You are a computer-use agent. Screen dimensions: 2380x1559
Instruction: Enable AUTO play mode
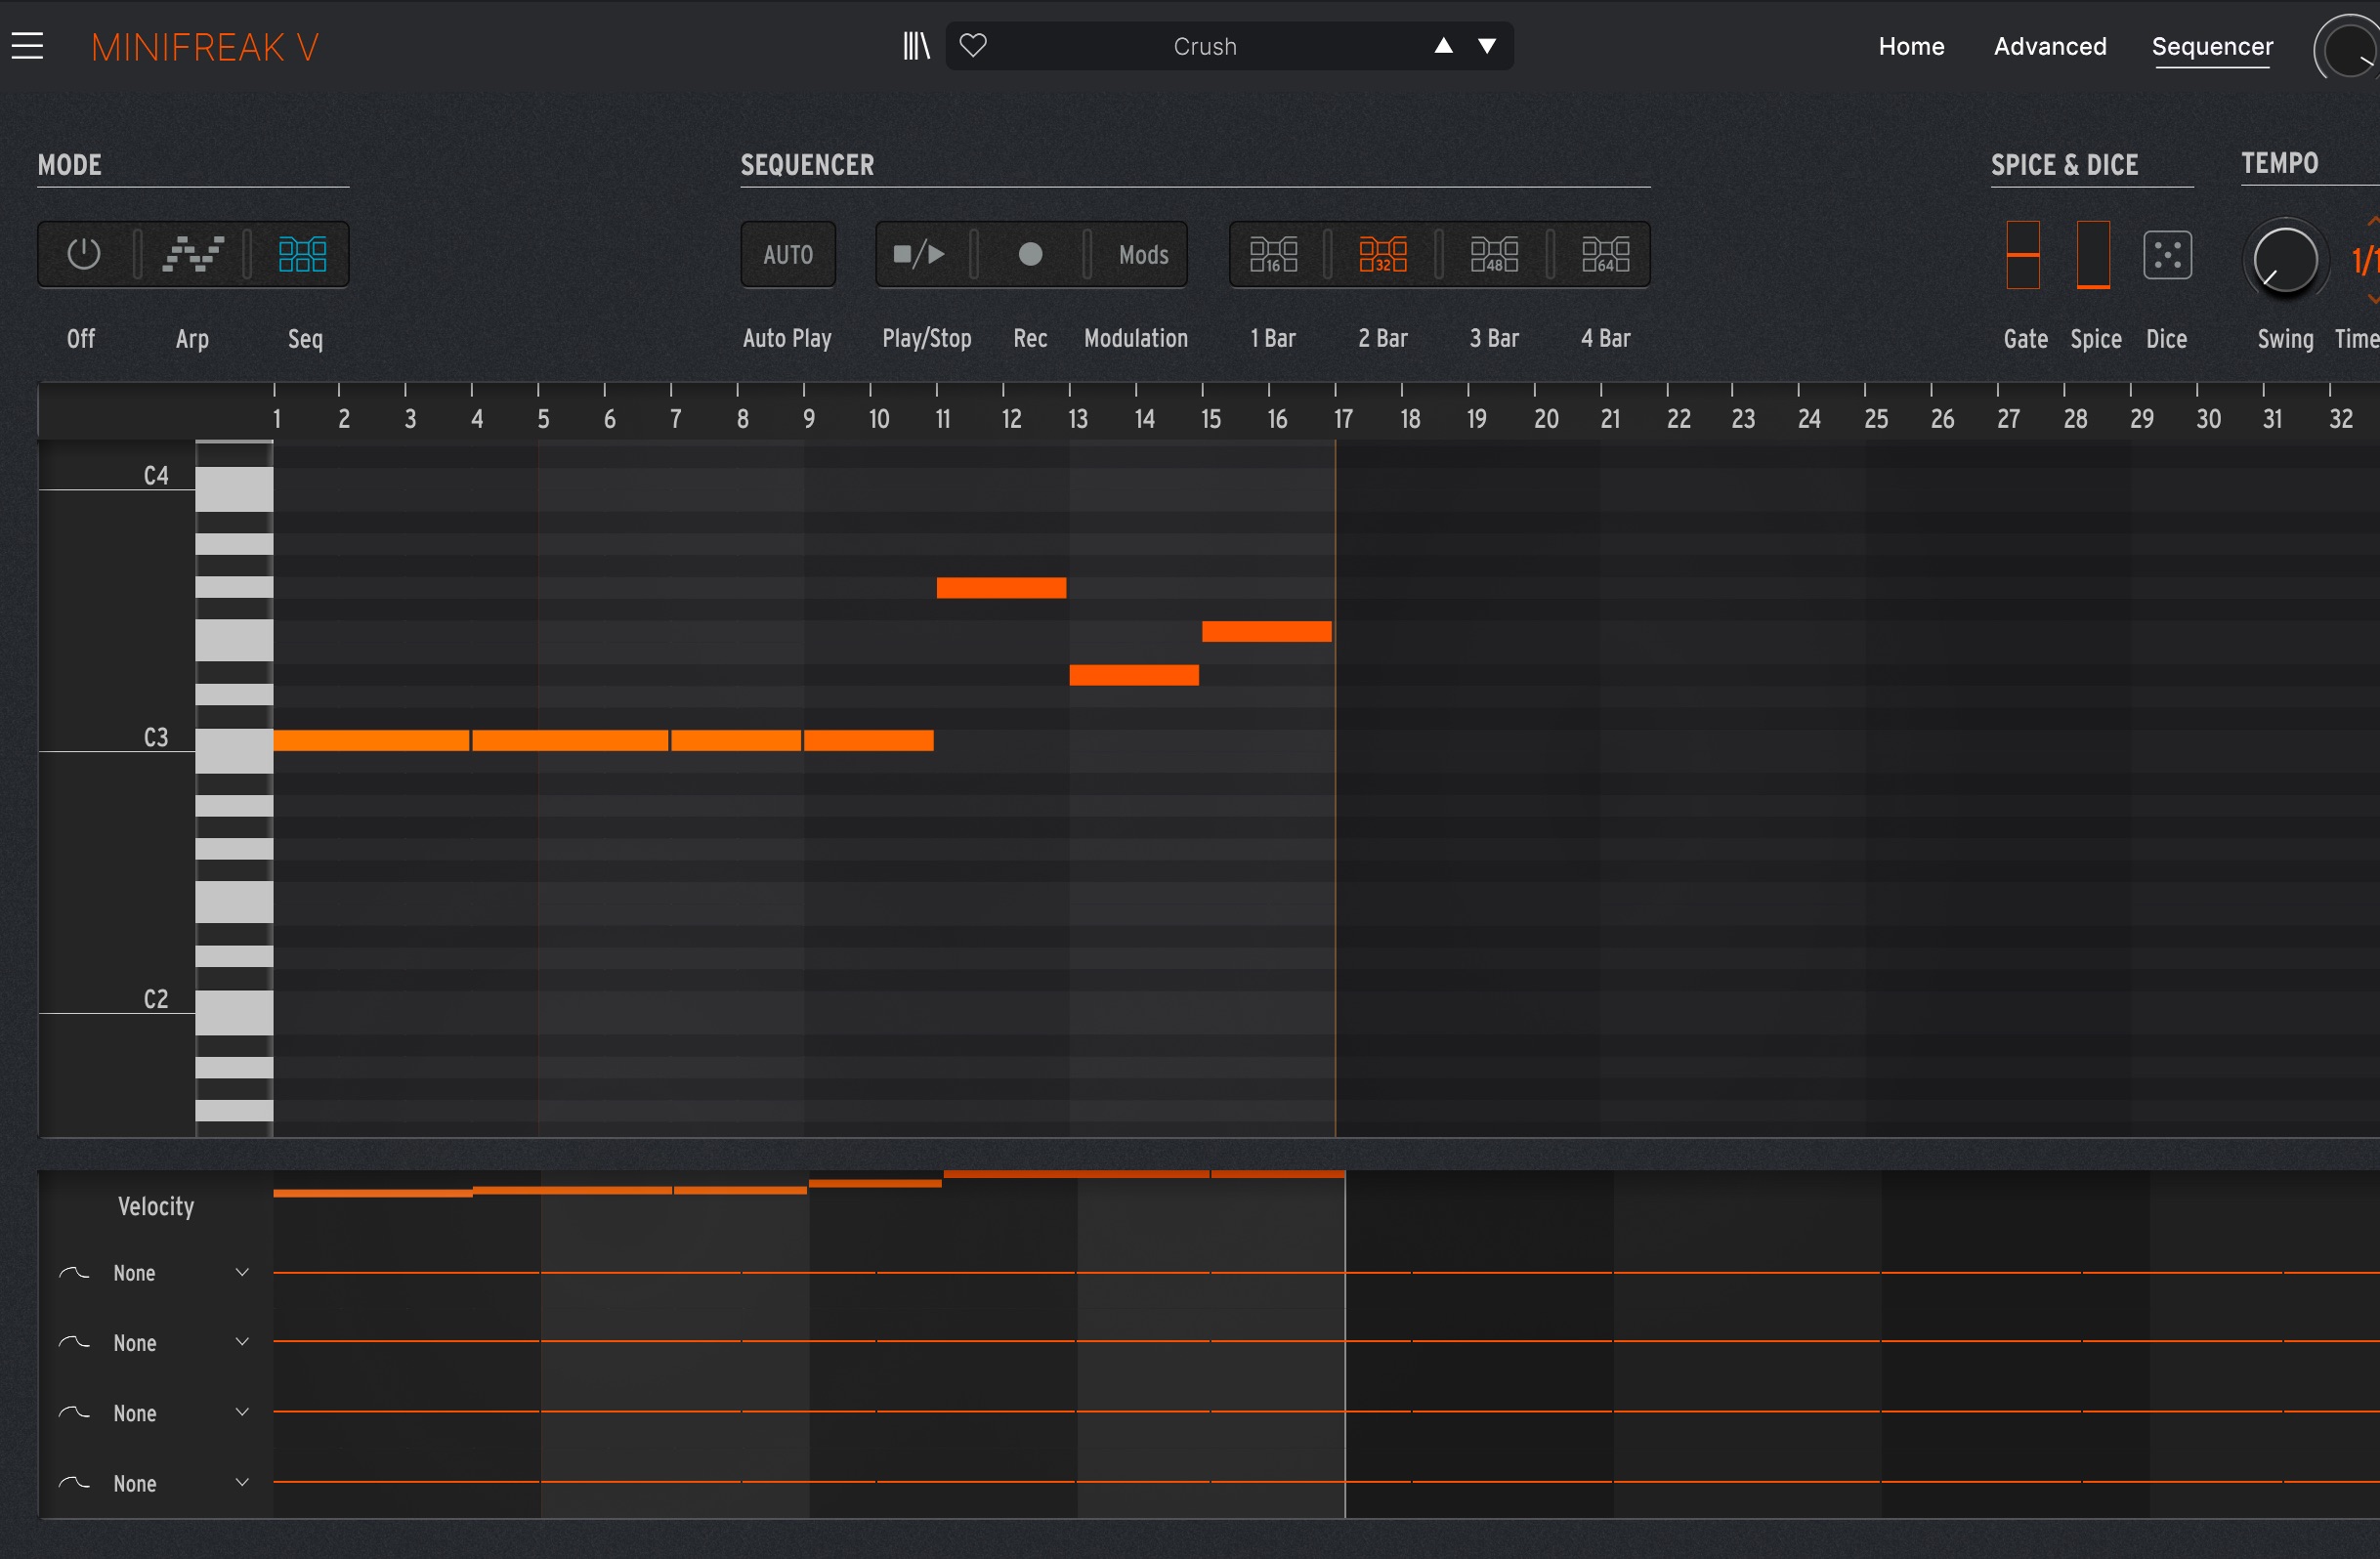click(787, 254)
